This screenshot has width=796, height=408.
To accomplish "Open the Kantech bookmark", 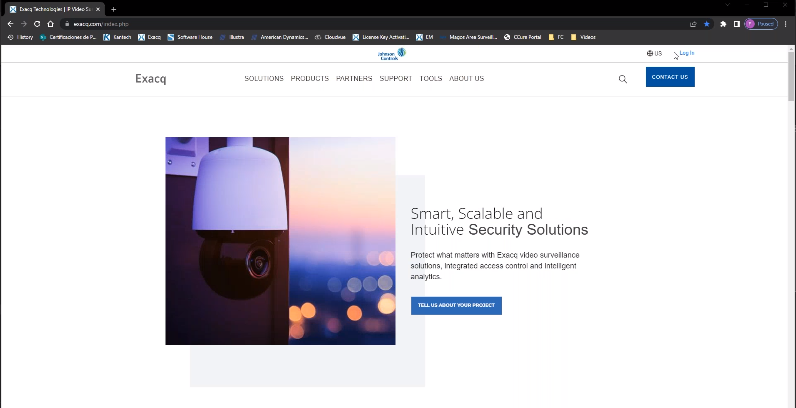I will pyautogui.click(x=120, y=37).
